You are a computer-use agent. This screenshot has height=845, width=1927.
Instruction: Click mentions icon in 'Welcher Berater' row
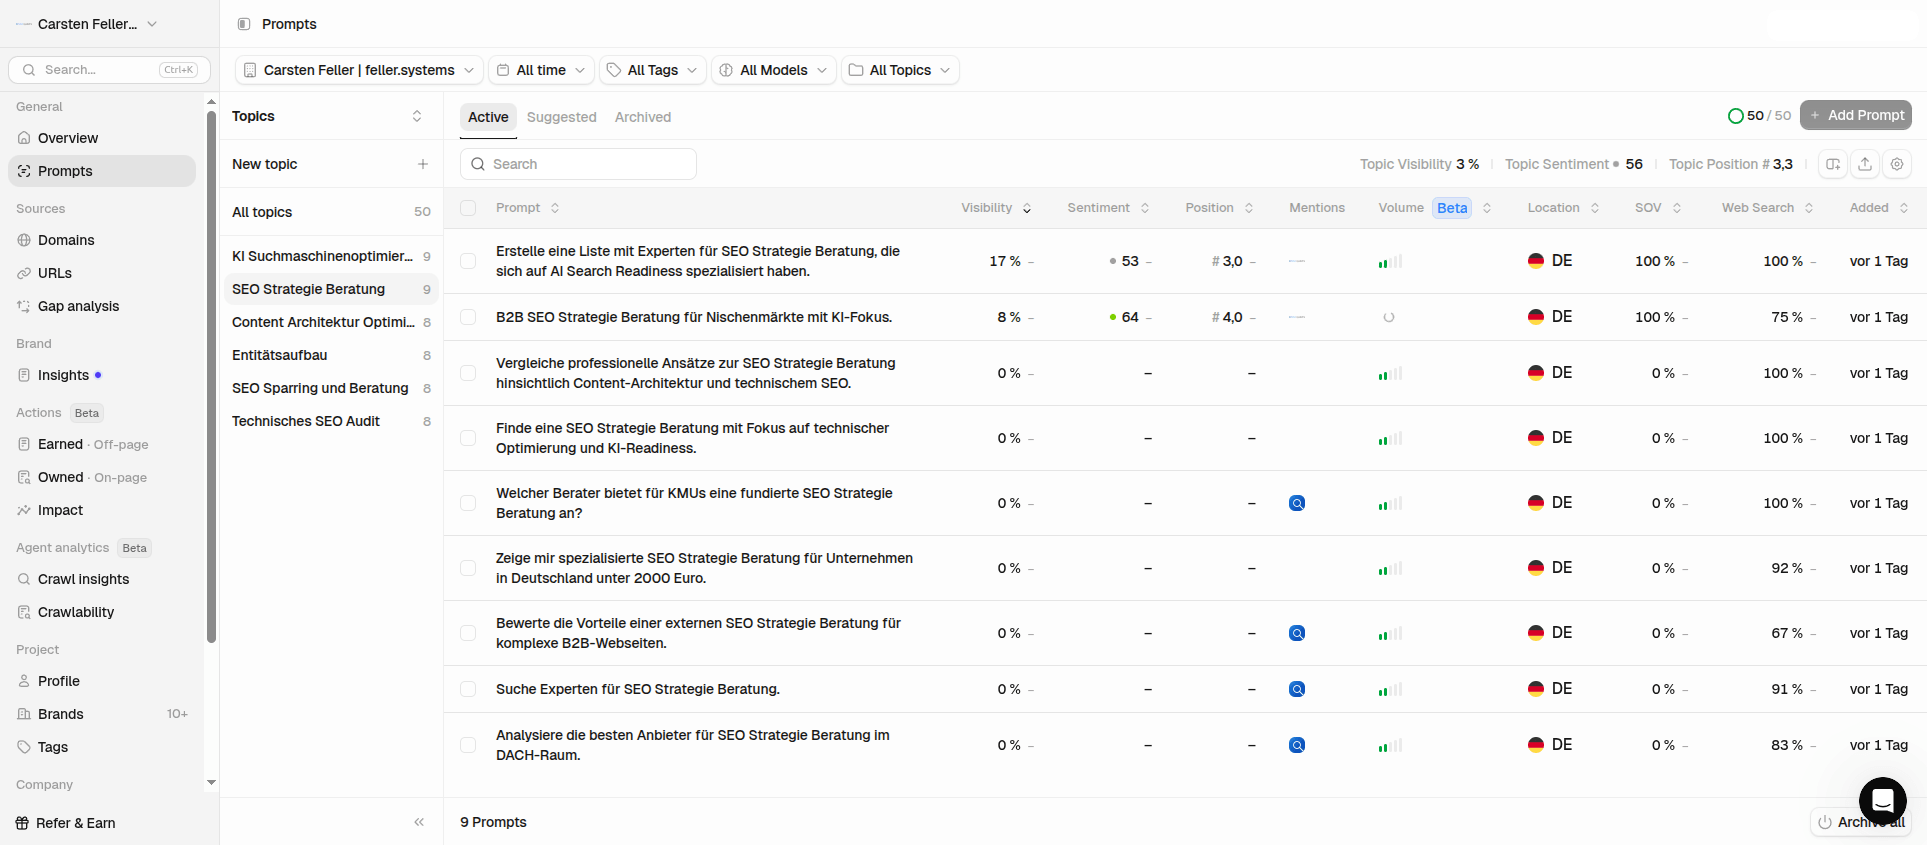[1297, 503]
